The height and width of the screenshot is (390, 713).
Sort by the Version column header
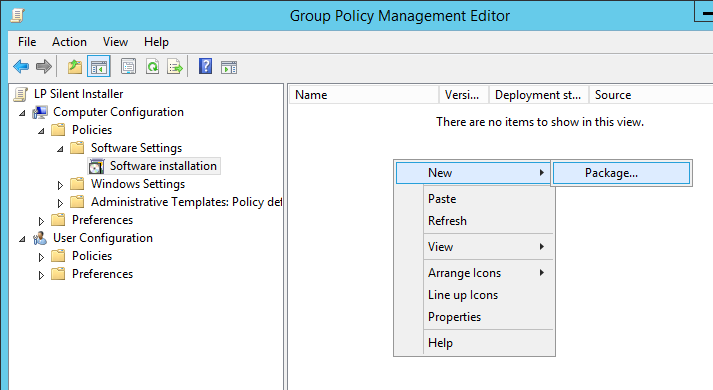[x=464, y=95]
